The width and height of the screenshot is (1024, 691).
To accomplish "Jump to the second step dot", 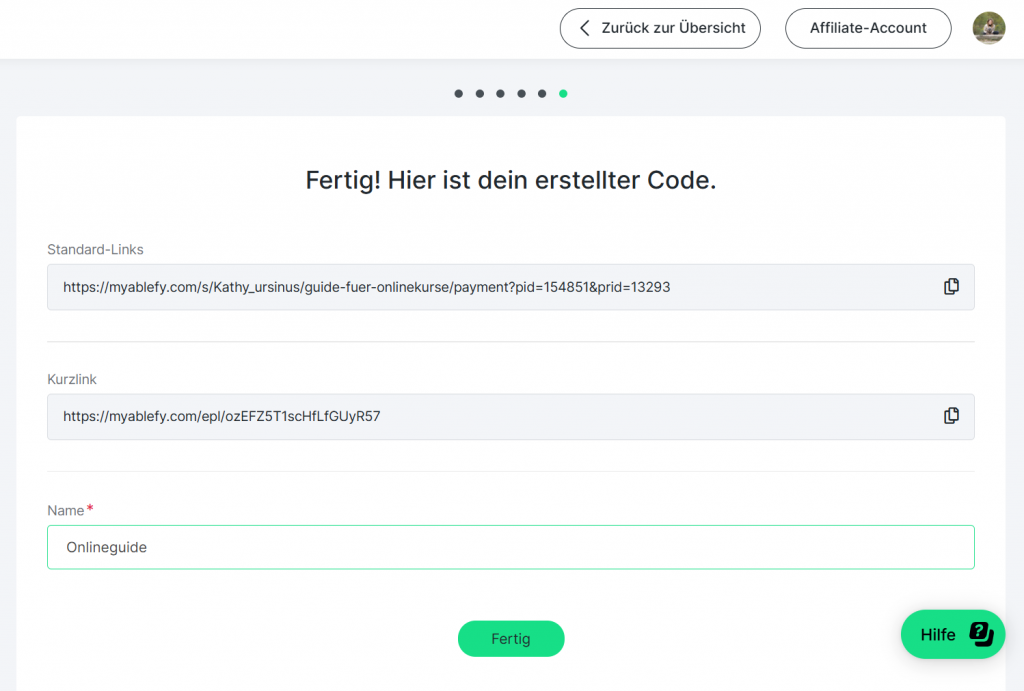I will (x=480, y=94).
